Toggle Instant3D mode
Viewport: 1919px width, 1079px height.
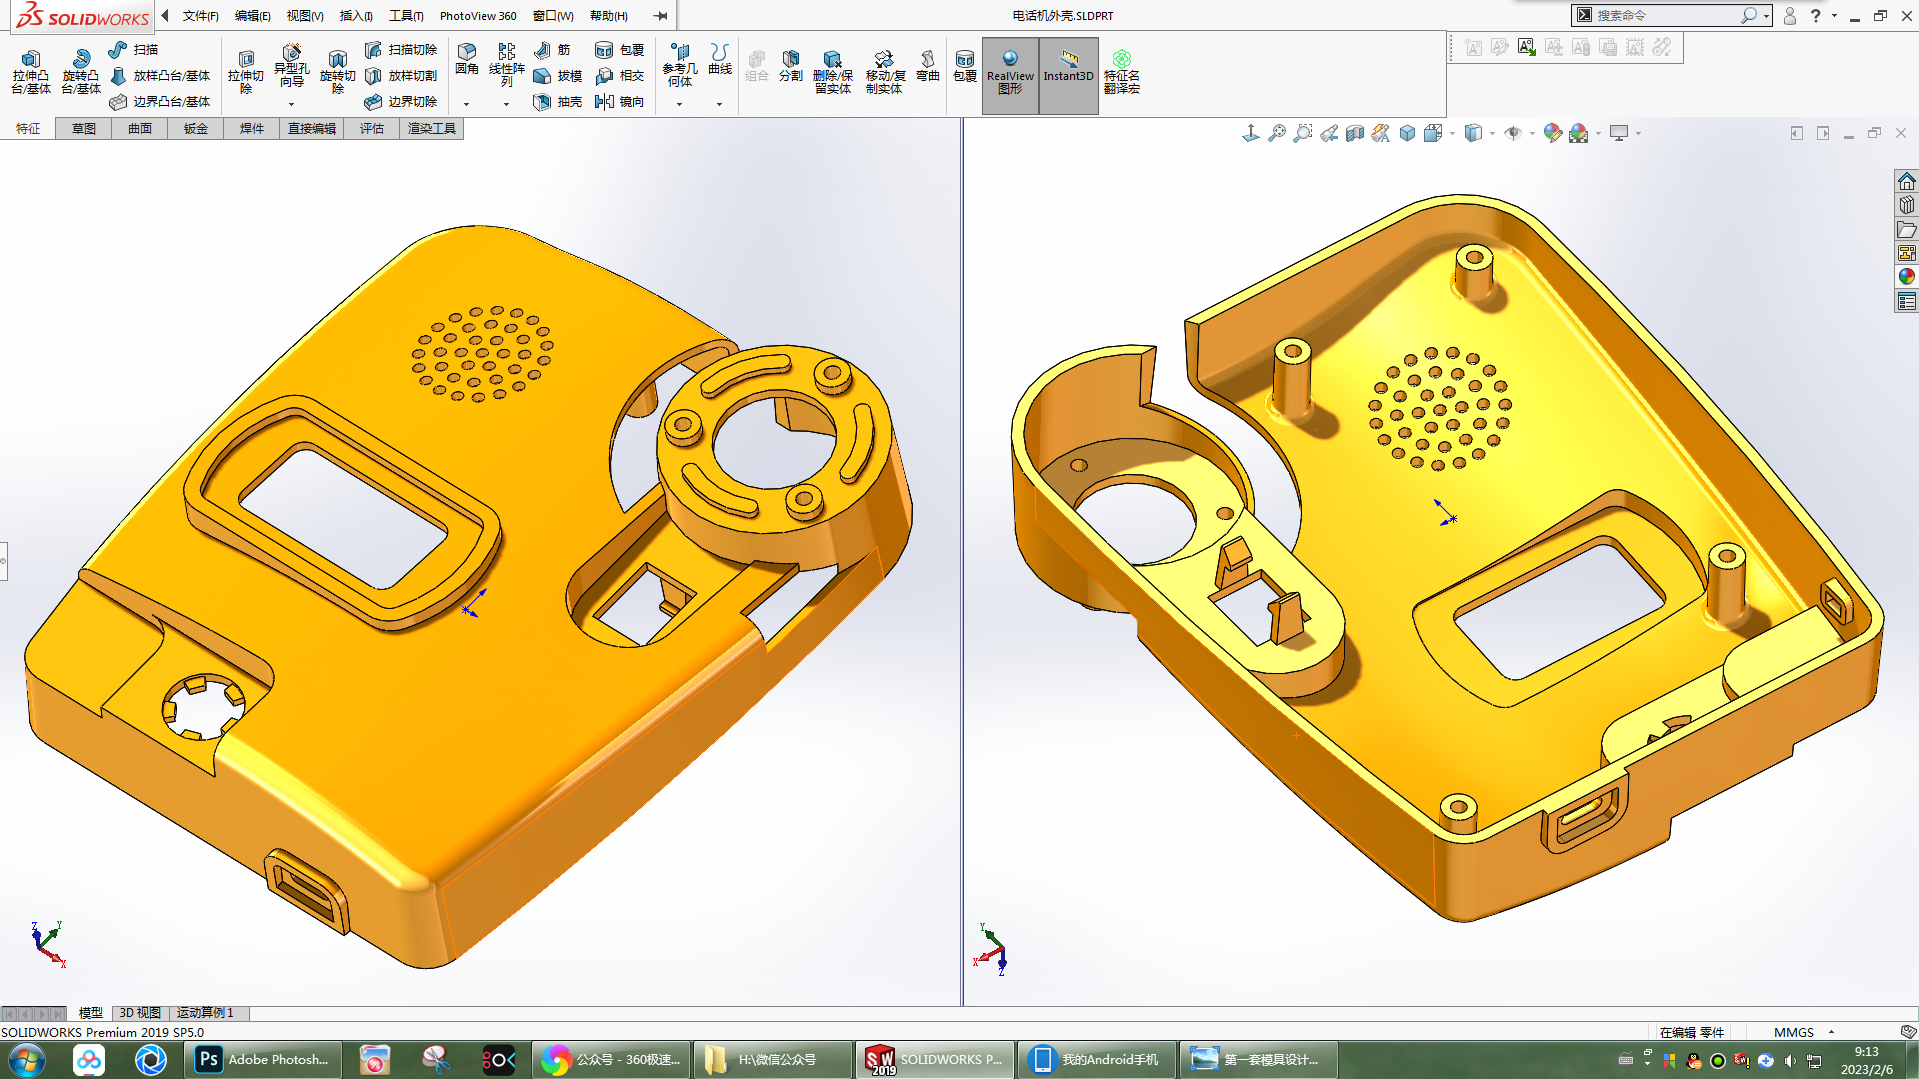click(x=1068, y=75)
